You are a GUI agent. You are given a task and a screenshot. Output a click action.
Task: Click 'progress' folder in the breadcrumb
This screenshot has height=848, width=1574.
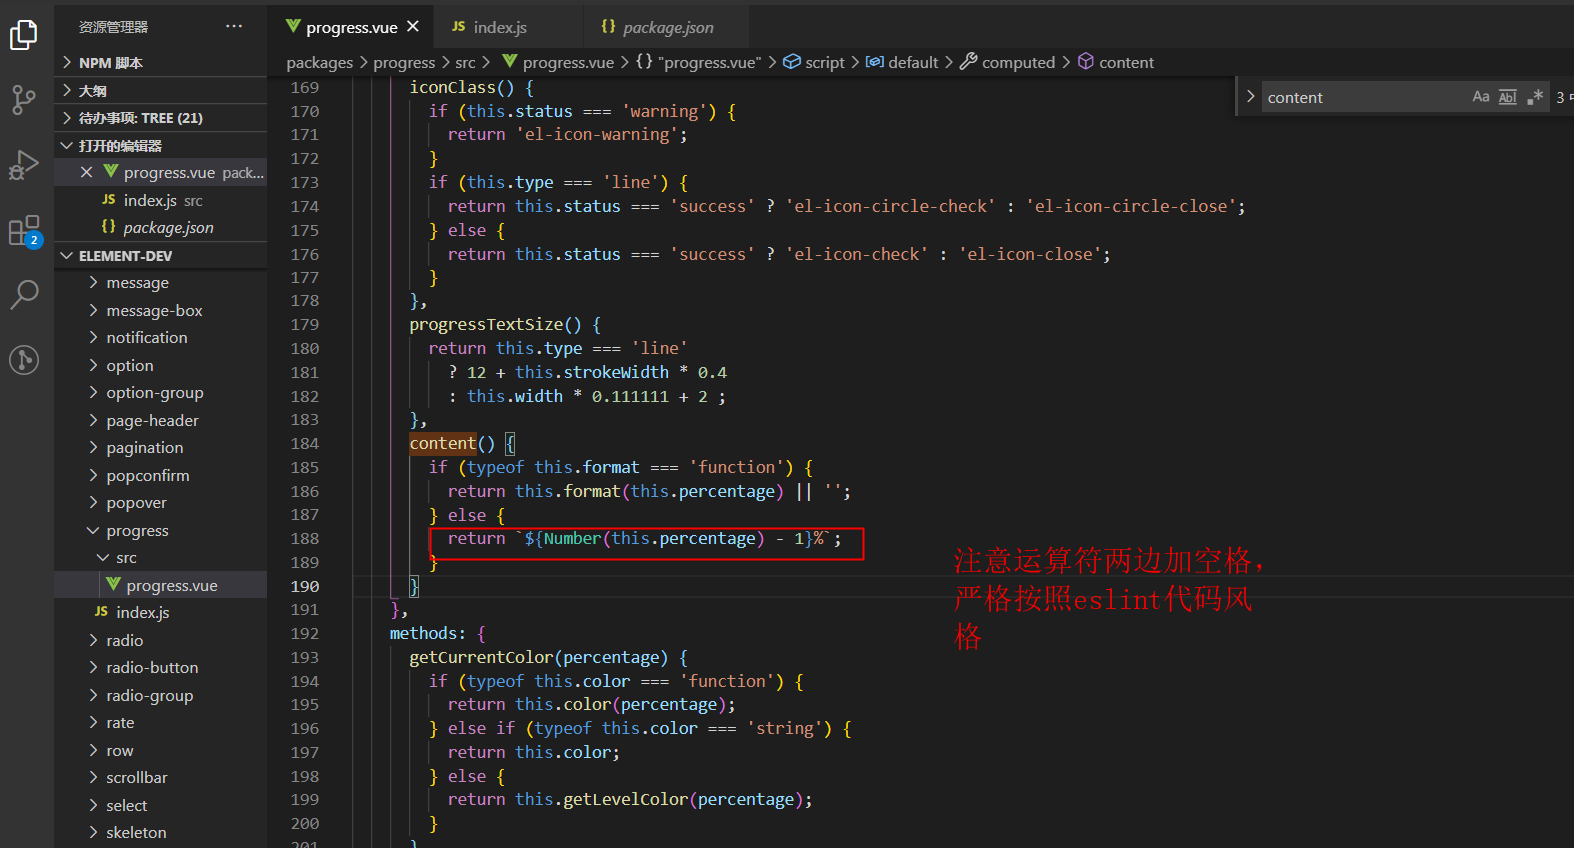404,62
